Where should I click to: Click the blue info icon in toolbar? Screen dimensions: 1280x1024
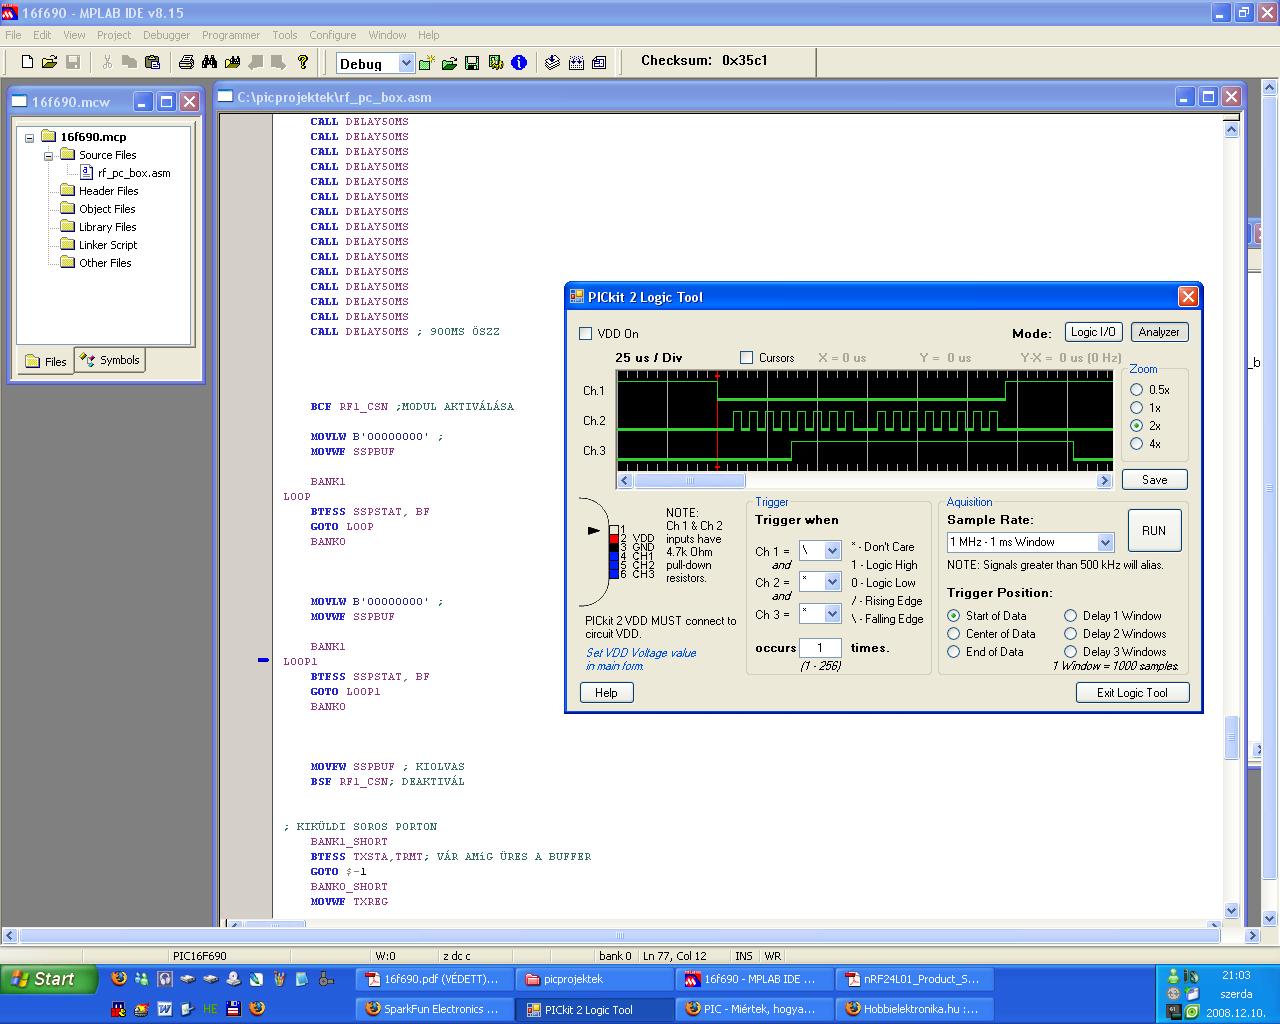pos(519,63)
